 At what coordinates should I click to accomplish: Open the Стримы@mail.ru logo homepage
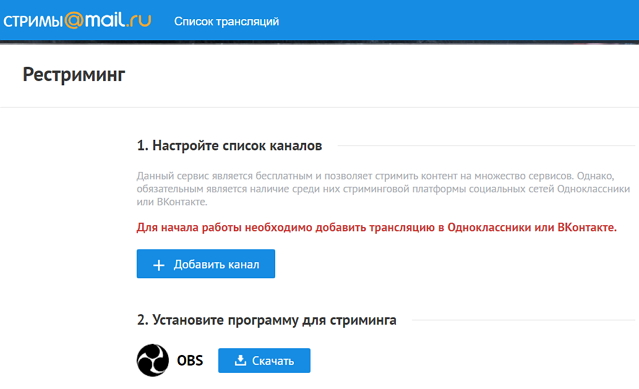click(x=77, y=20)
